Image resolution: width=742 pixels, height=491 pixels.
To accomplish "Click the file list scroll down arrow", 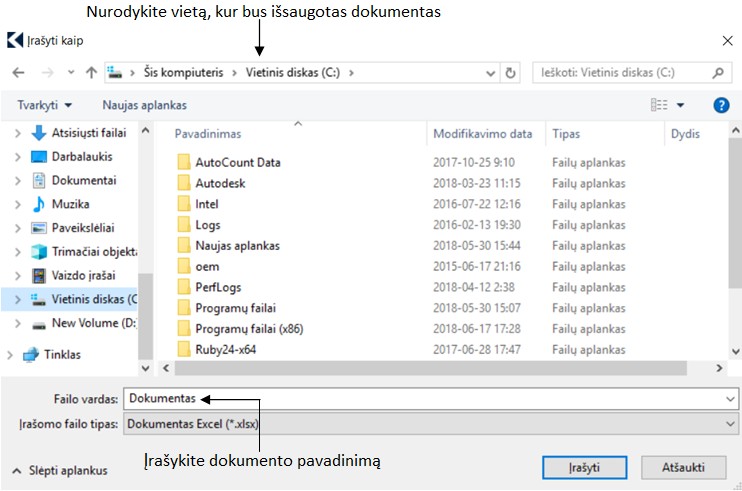I will click(735, 351).
